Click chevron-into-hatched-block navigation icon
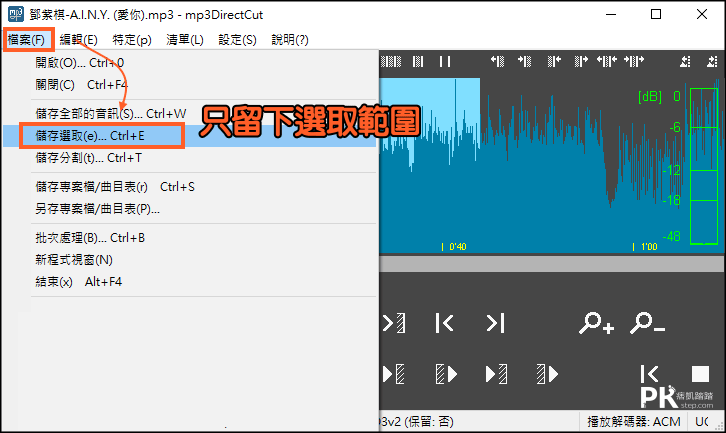Image resolution: width=726 pixels, height=433 pixels. click(394, 323)
